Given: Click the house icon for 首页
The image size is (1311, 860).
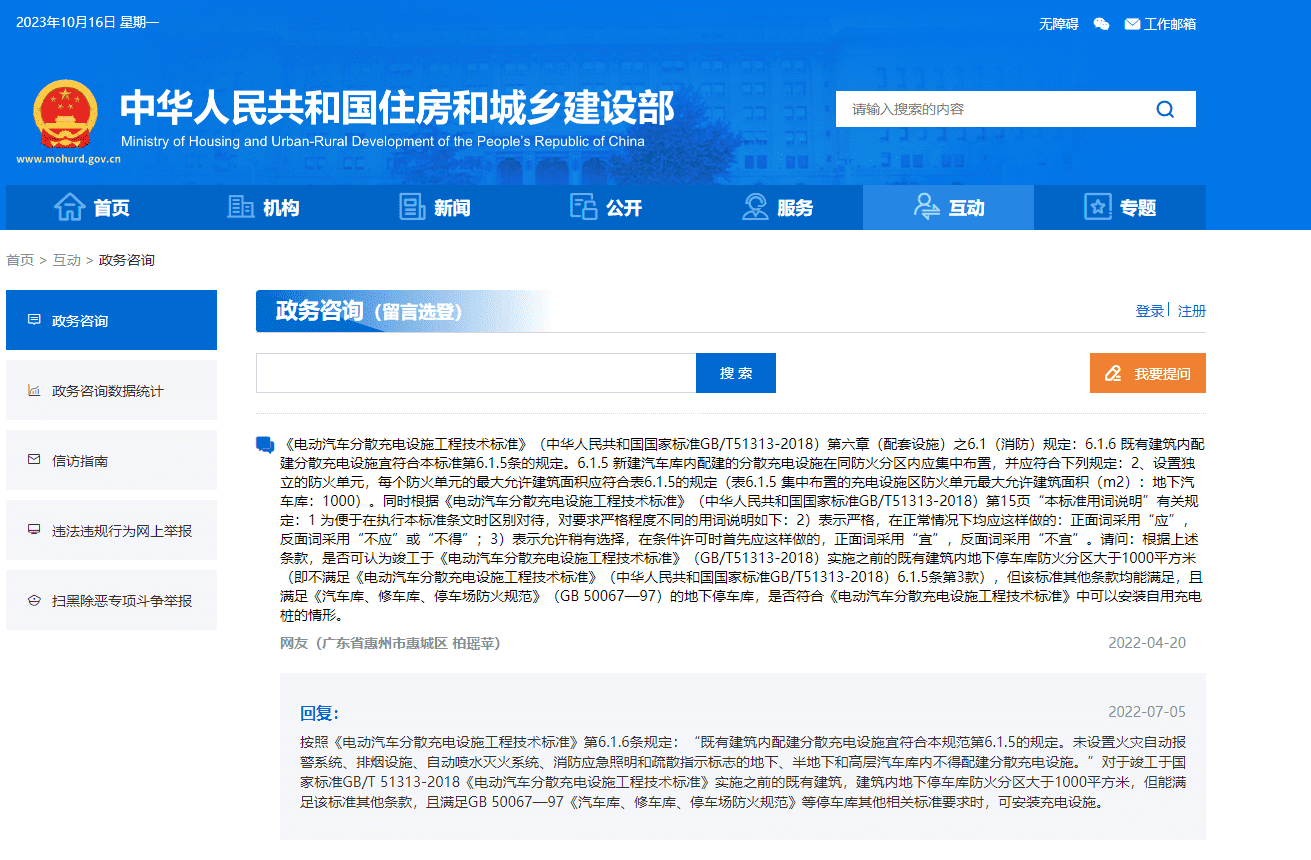Looking at the screenshot, I should point(69,207).
